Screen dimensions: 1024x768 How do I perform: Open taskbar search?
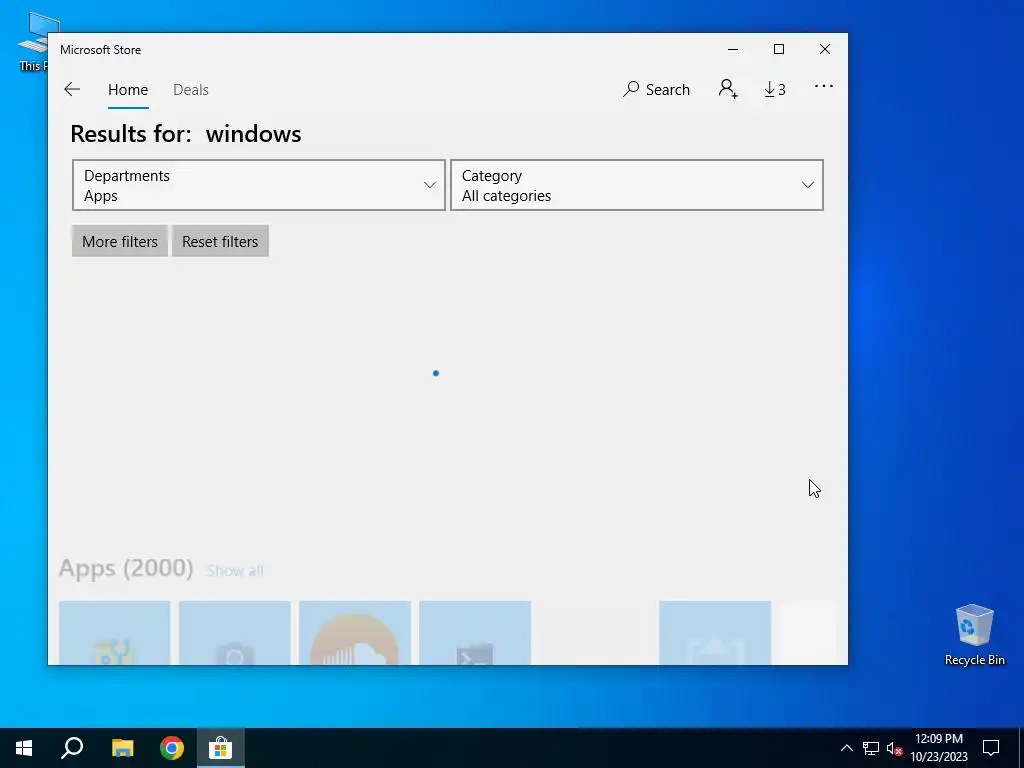pyautogui.click(x=72, y=748)
